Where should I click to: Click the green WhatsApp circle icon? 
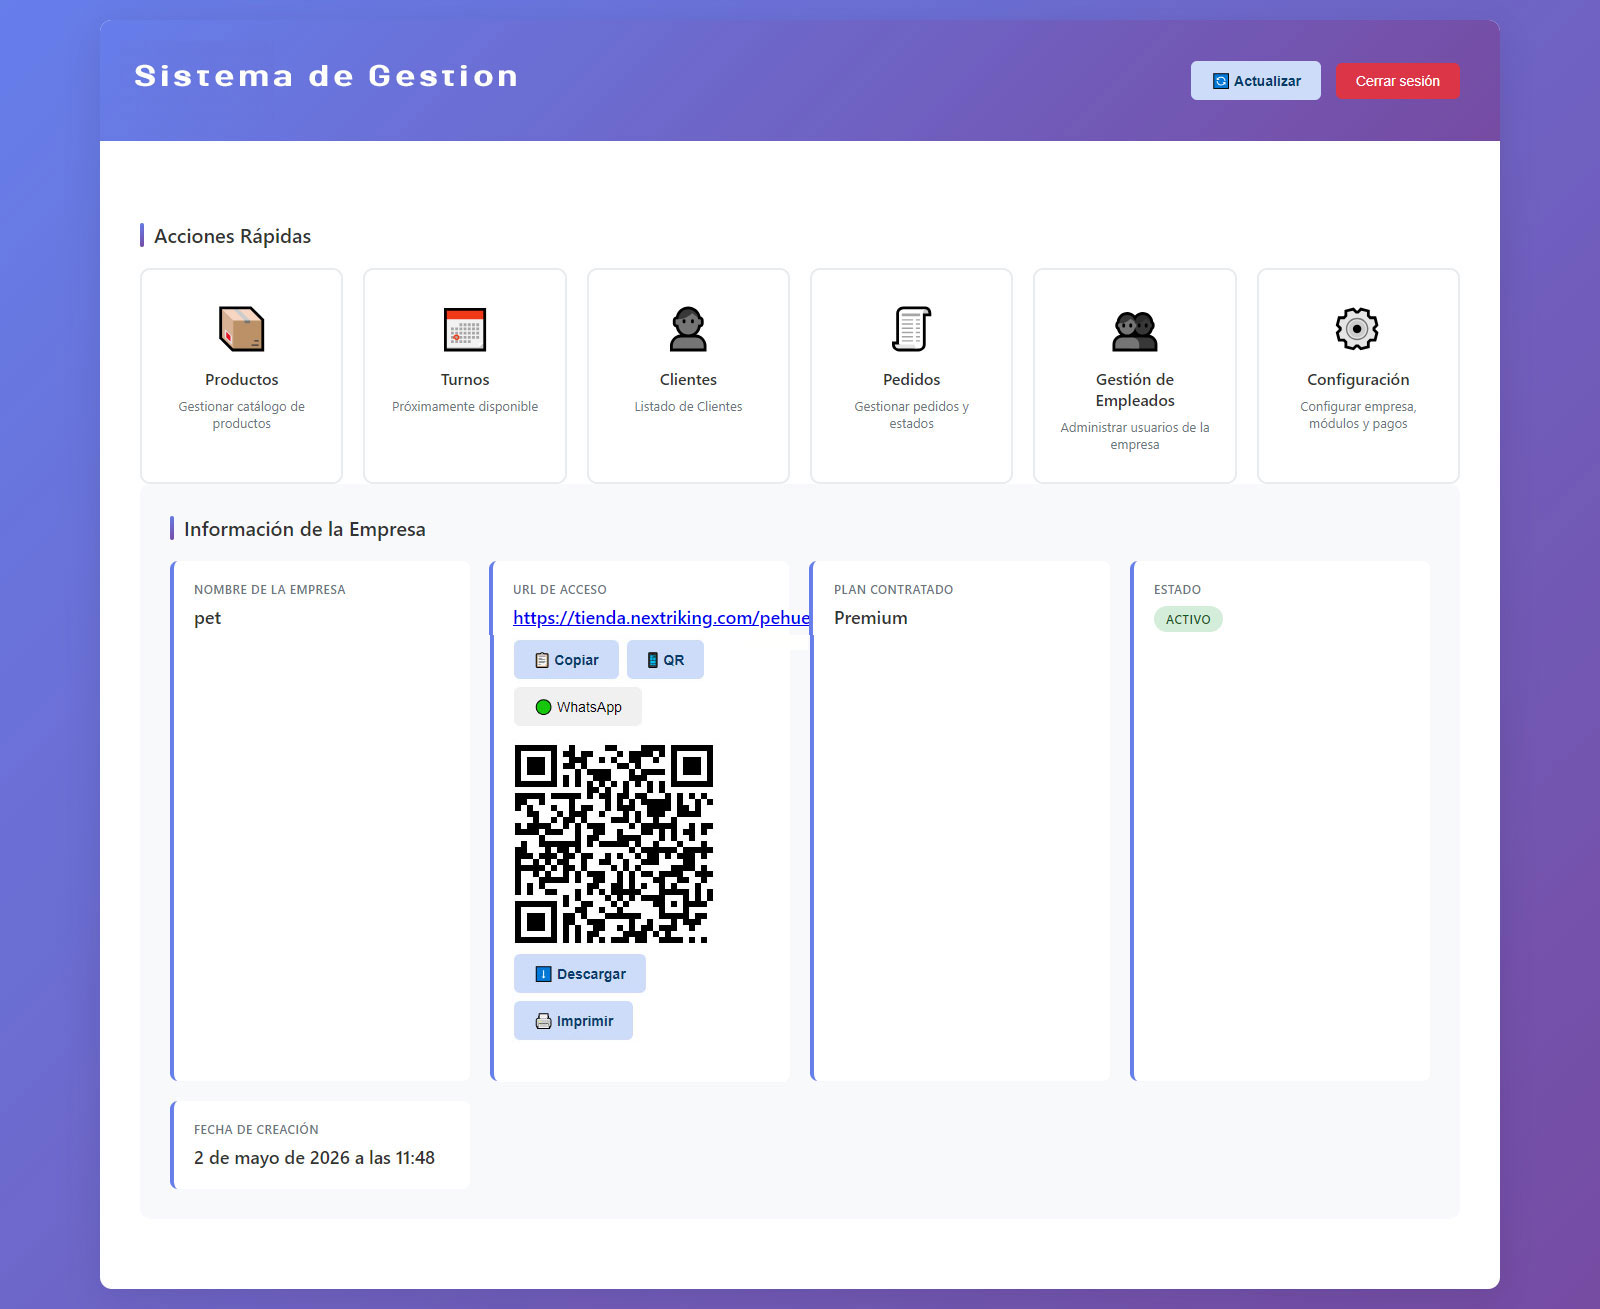pyautogui.click(x=543, y=707)
